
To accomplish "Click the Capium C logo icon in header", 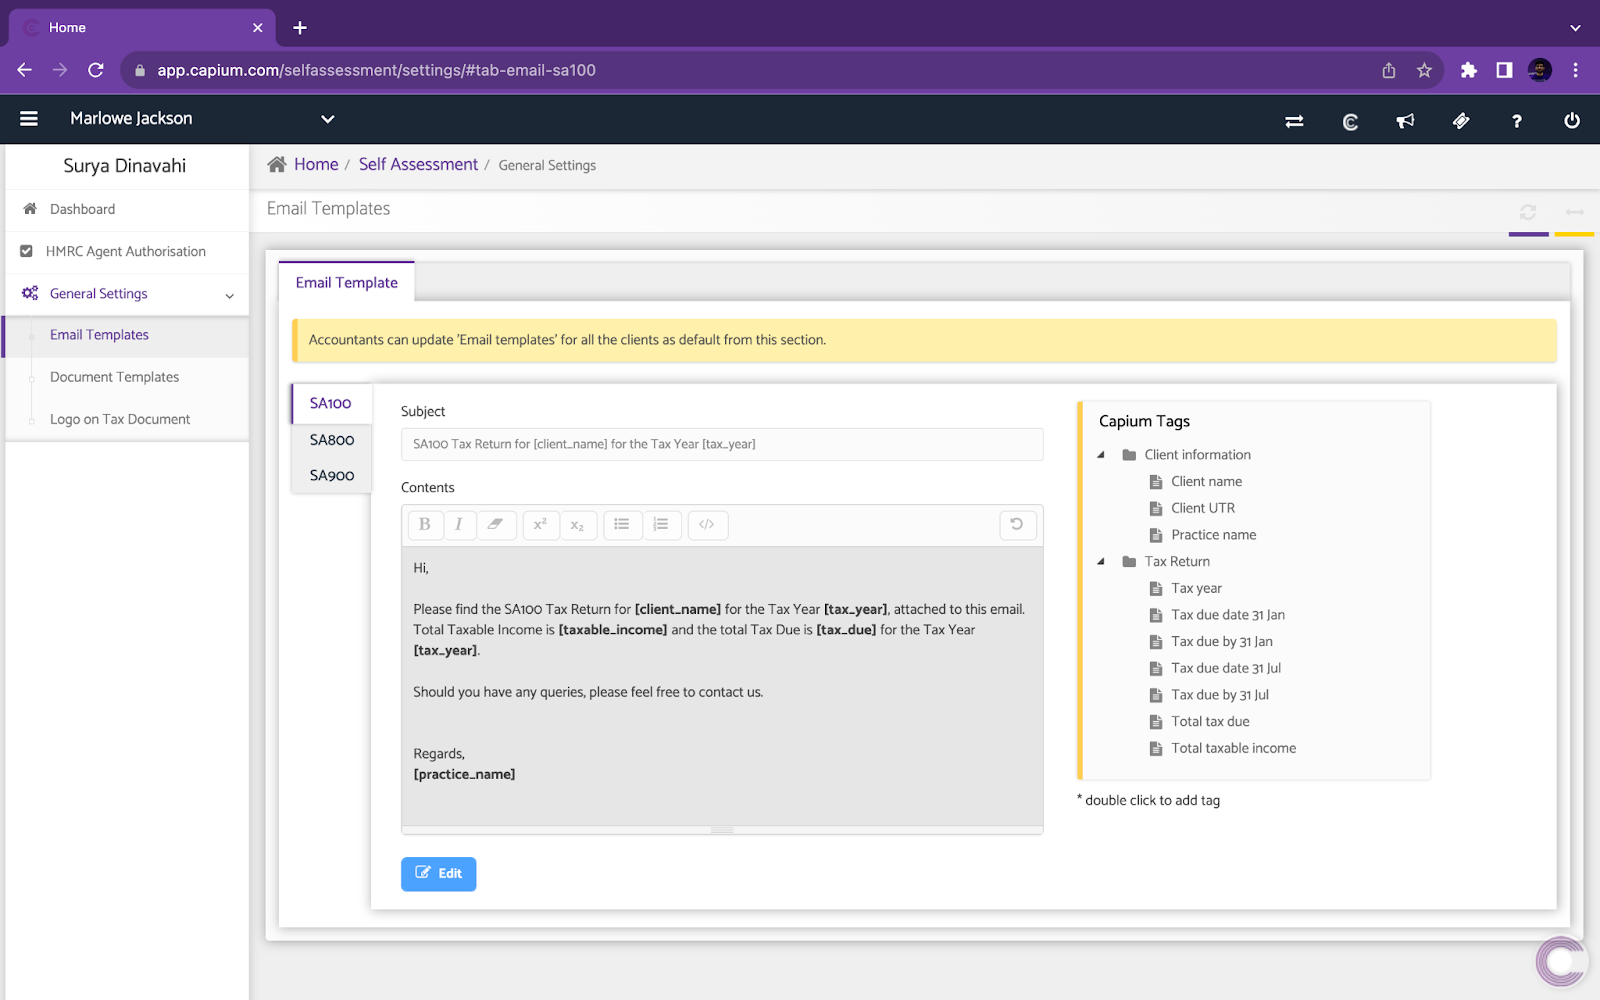I will coord(1350,121).
